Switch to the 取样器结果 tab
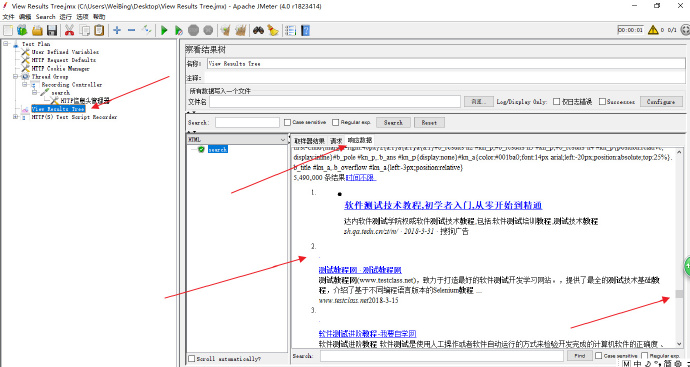 tap(309, 141)
